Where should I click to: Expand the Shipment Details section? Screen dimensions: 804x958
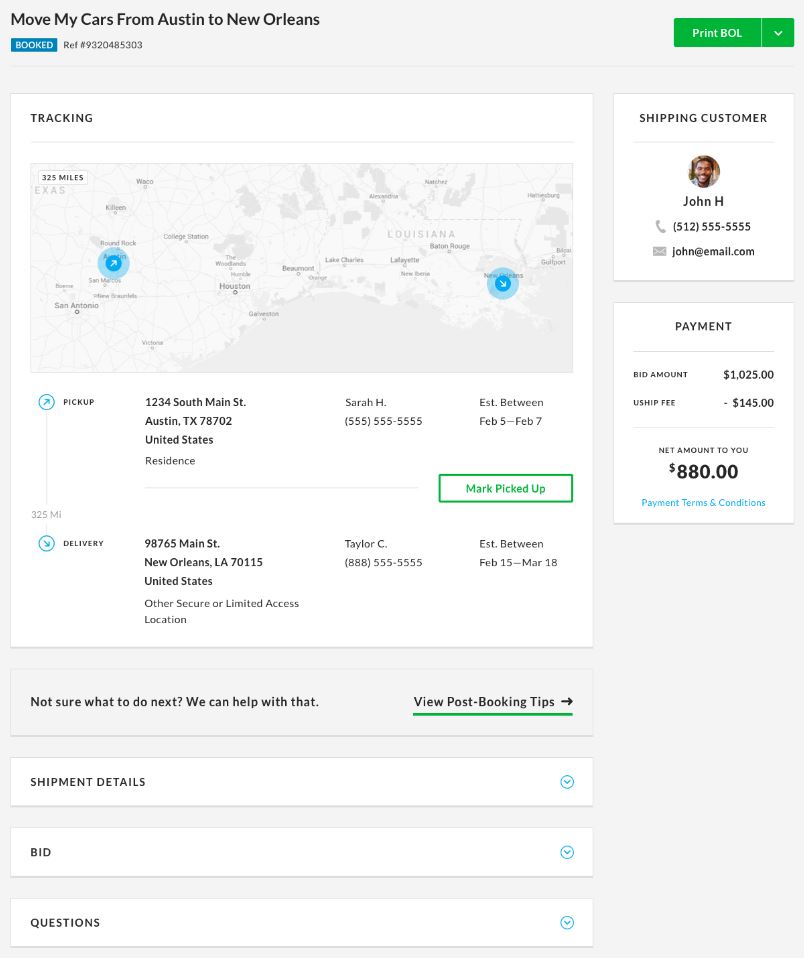[567, 782]
